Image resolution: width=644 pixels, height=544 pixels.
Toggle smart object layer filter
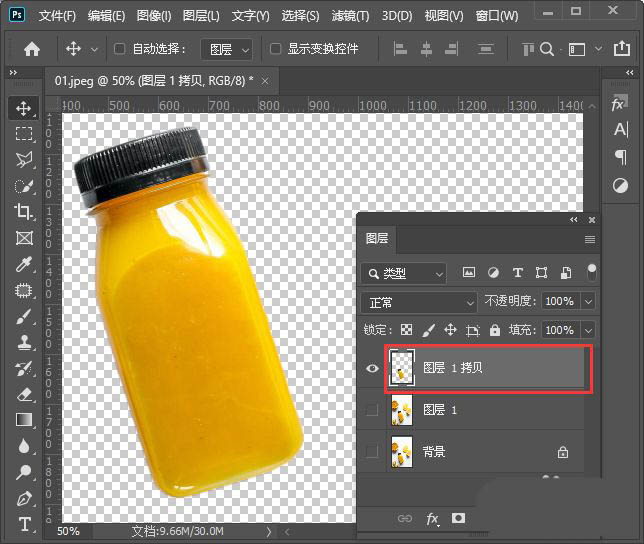(566, 272)
